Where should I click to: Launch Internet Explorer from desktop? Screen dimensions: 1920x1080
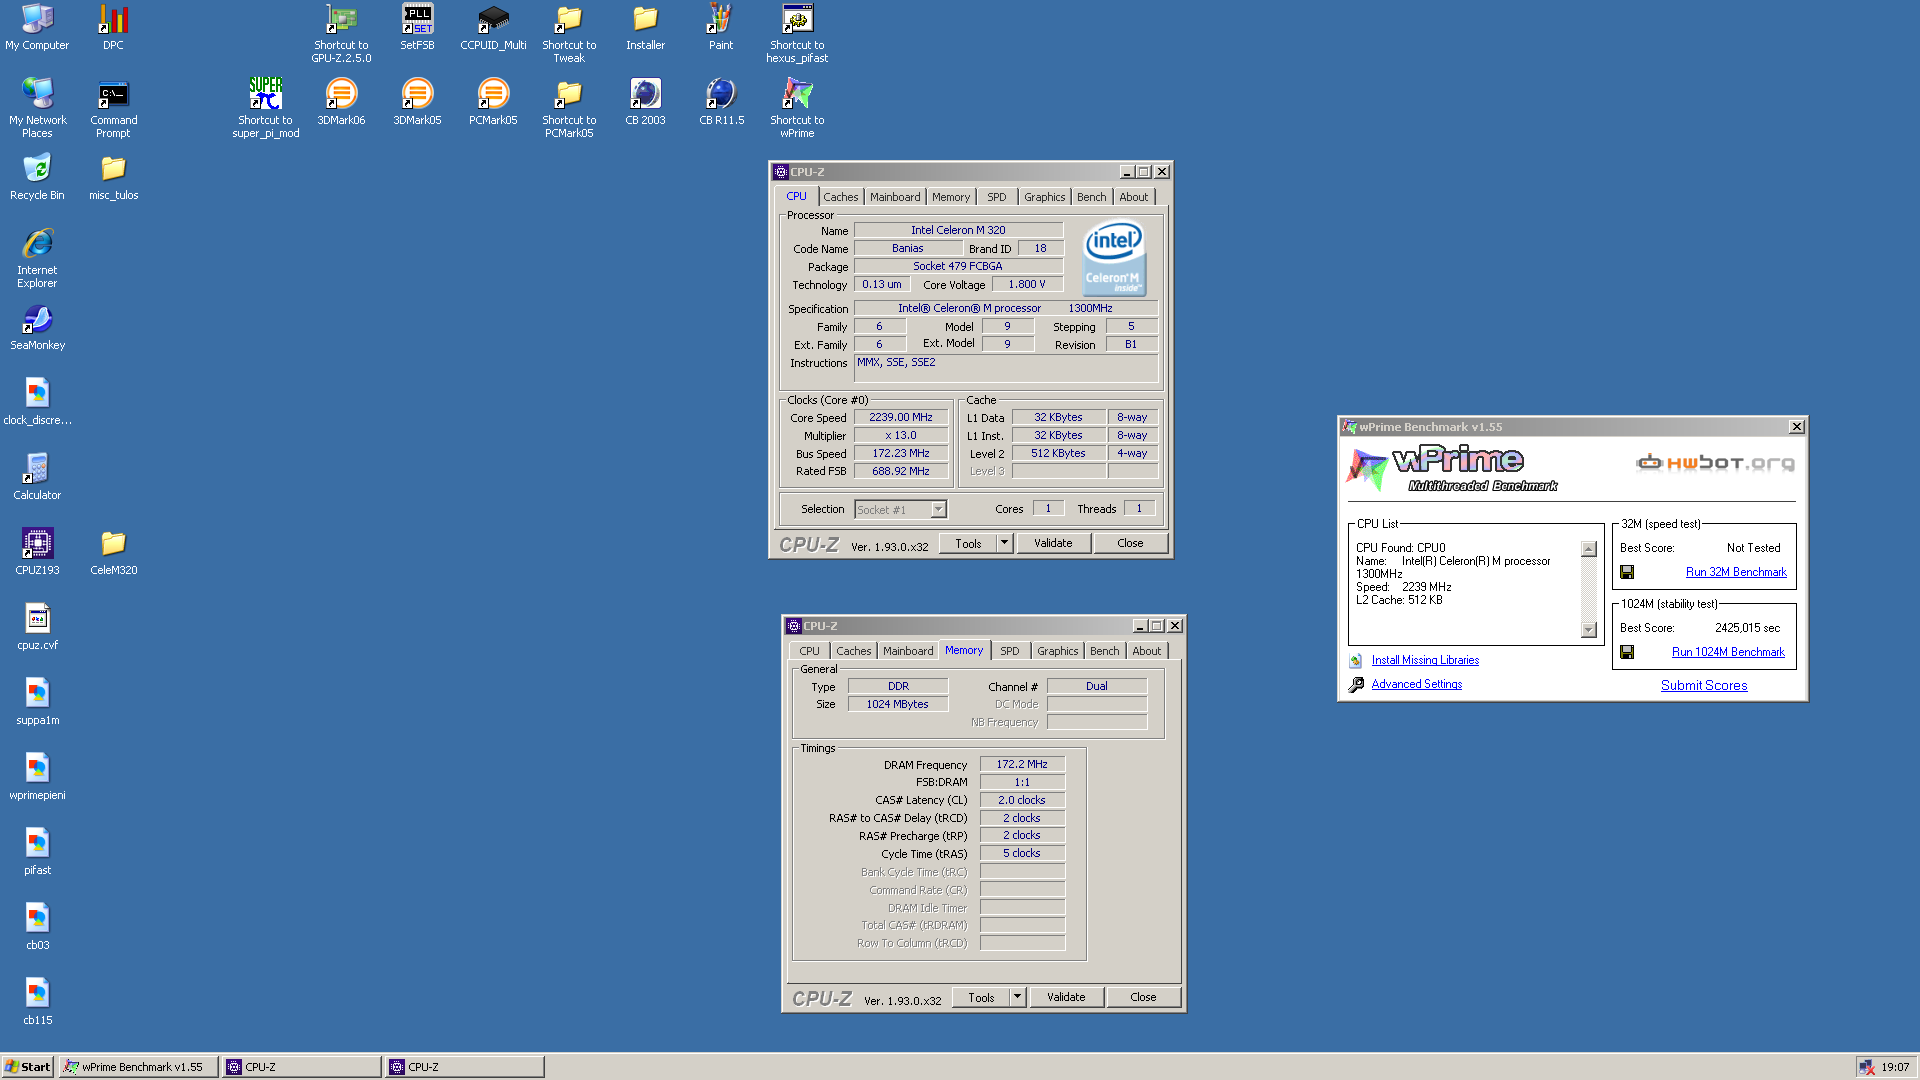(x=37, y=257)
